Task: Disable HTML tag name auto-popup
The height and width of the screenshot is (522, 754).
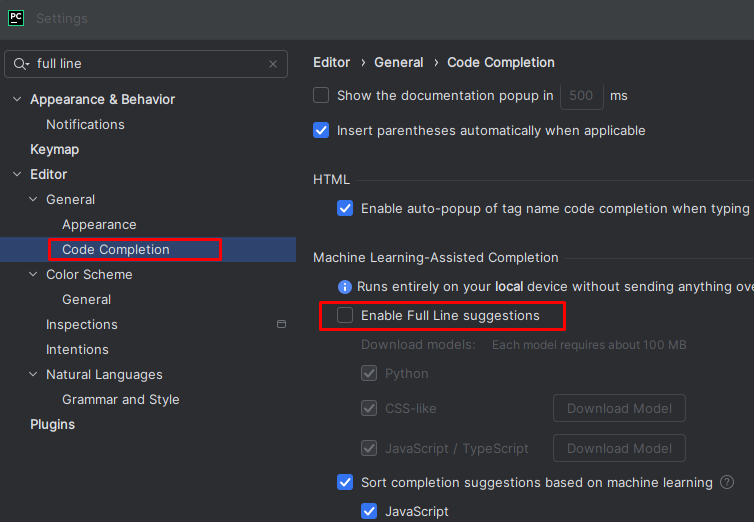Action: (345, 209)
